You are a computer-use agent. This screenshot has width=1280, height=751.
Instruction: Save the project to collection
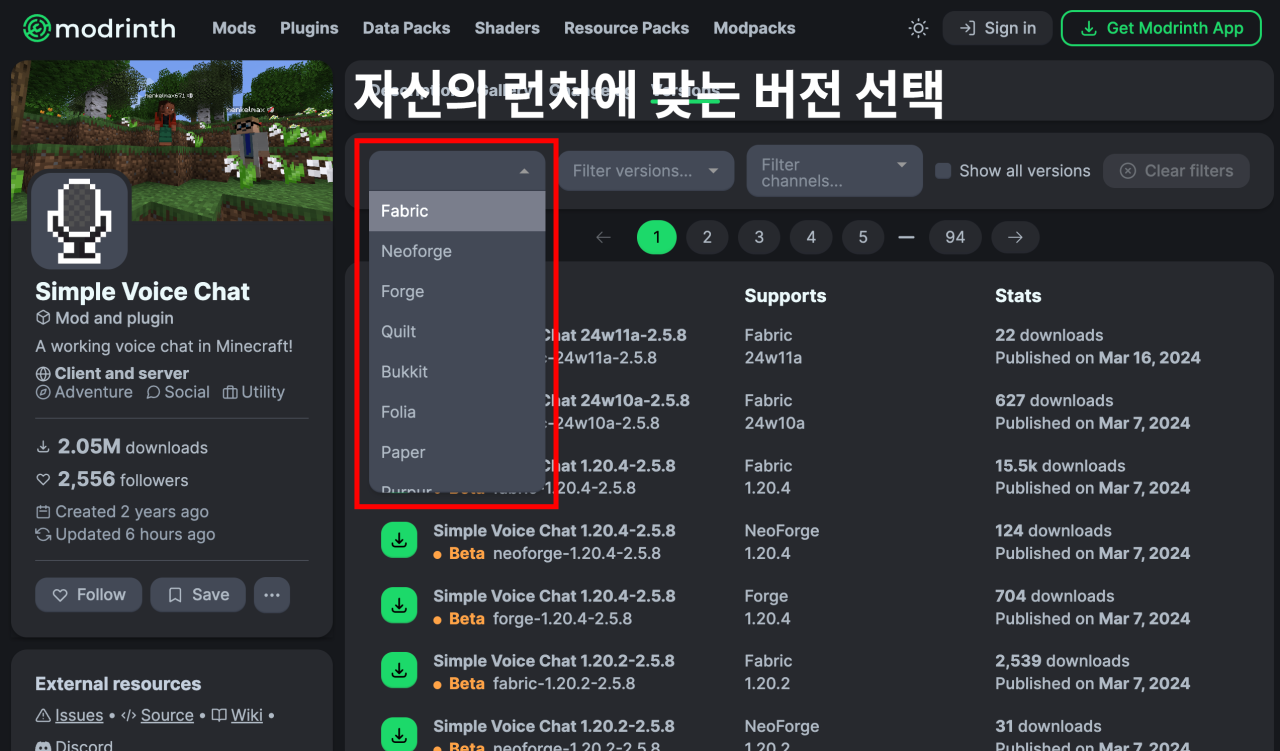(198, 595)
